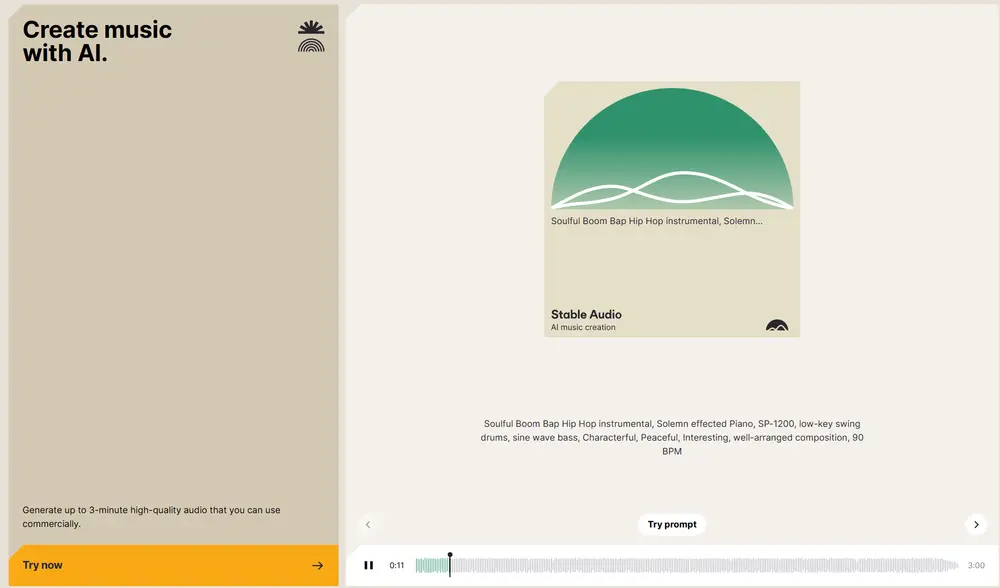
Task: Pause the audio playback
Action: pyautogui.click(x=368, y=565)
